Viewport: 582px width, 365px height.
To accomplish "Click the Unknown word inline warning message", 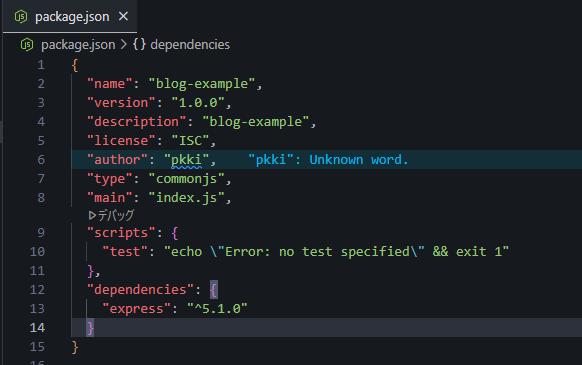I will [x=328, y=160].
